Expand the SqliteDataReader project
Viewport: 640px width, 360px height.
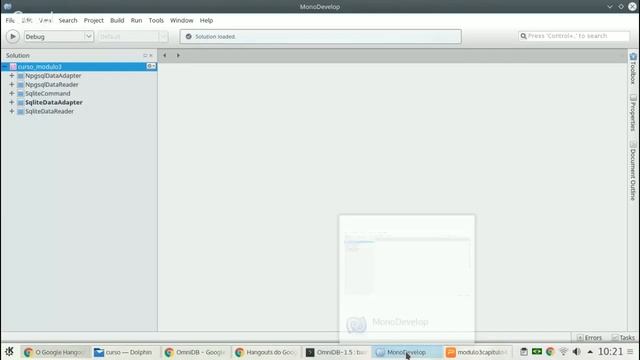tap(12, 111)
